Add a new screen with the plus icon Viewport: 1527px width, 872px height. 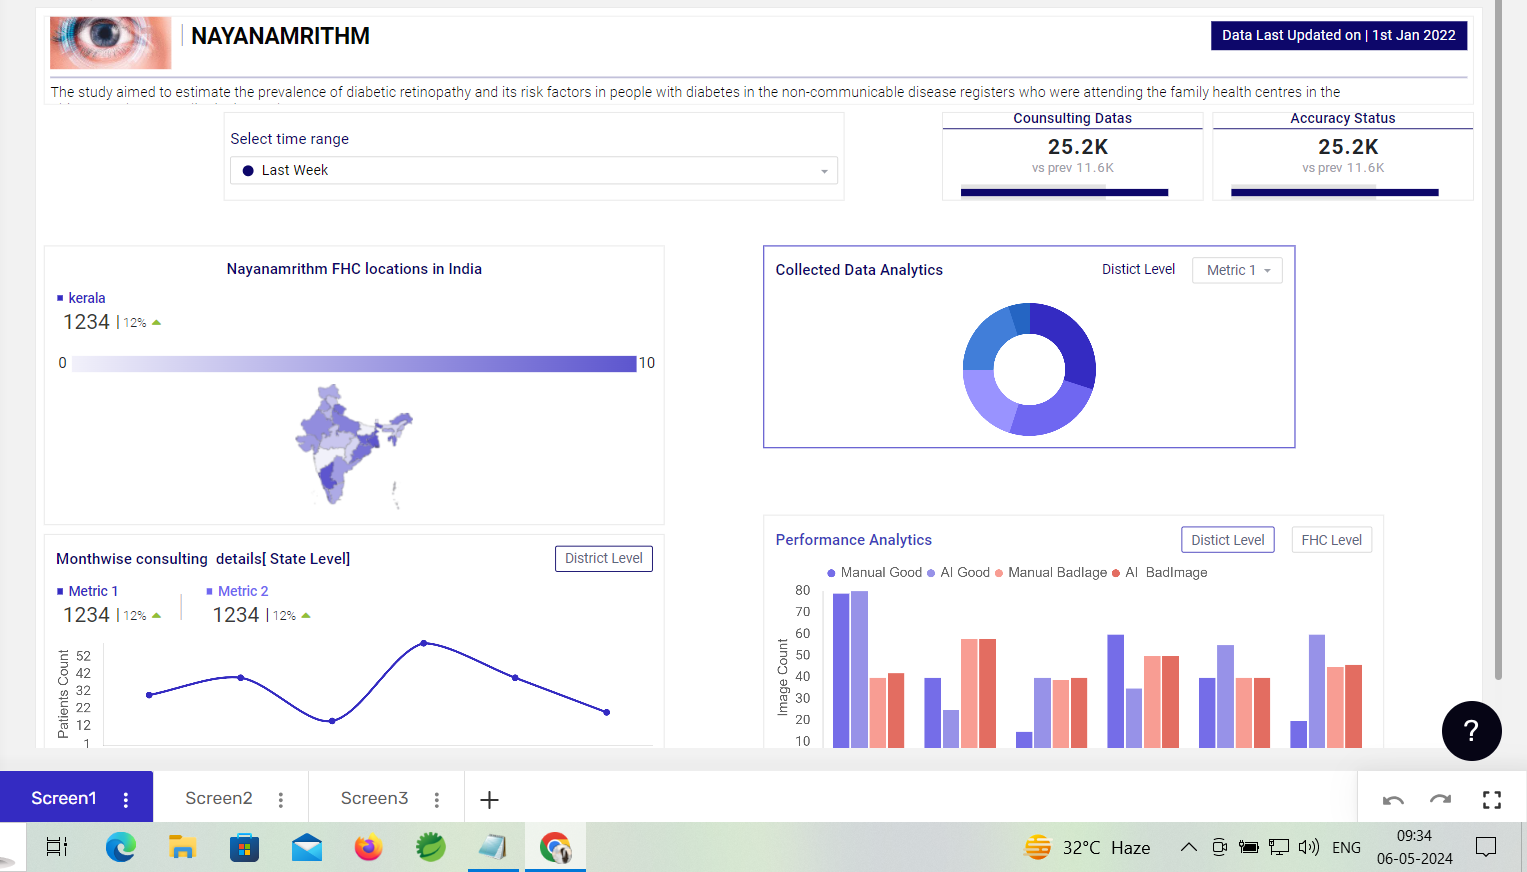pos(489,799)
